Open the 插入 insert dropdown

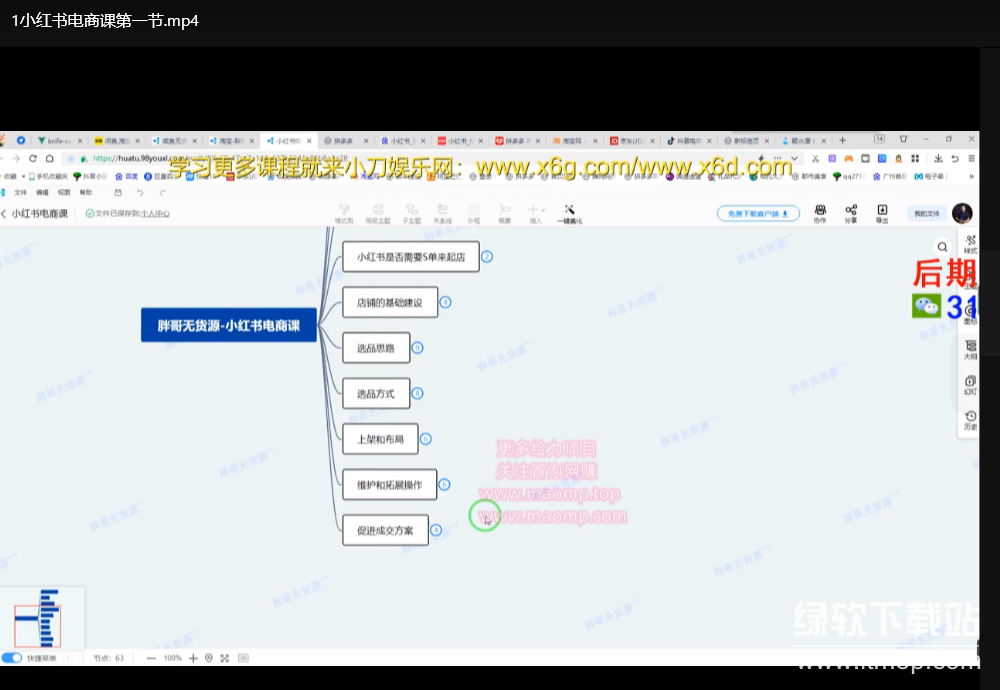coord(536,214)
